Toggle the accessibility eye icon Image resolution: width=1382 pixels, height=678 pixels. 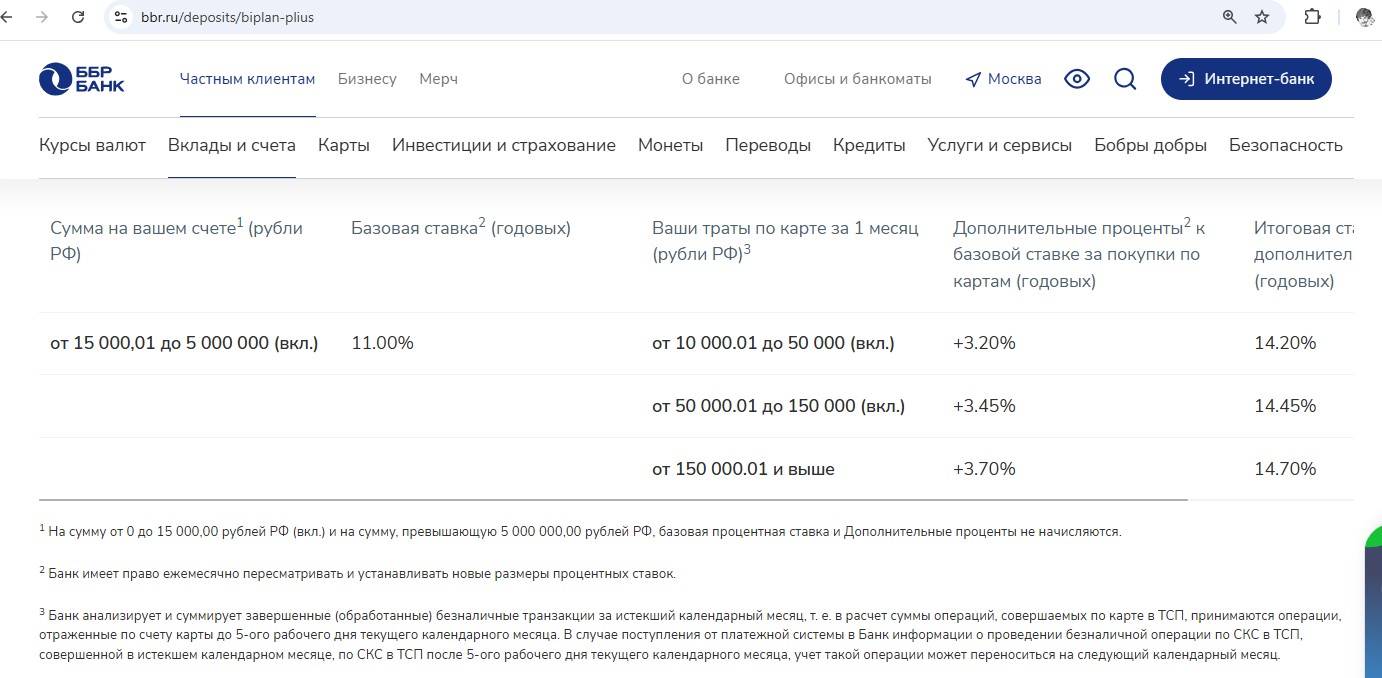[x=1077, y=79]
